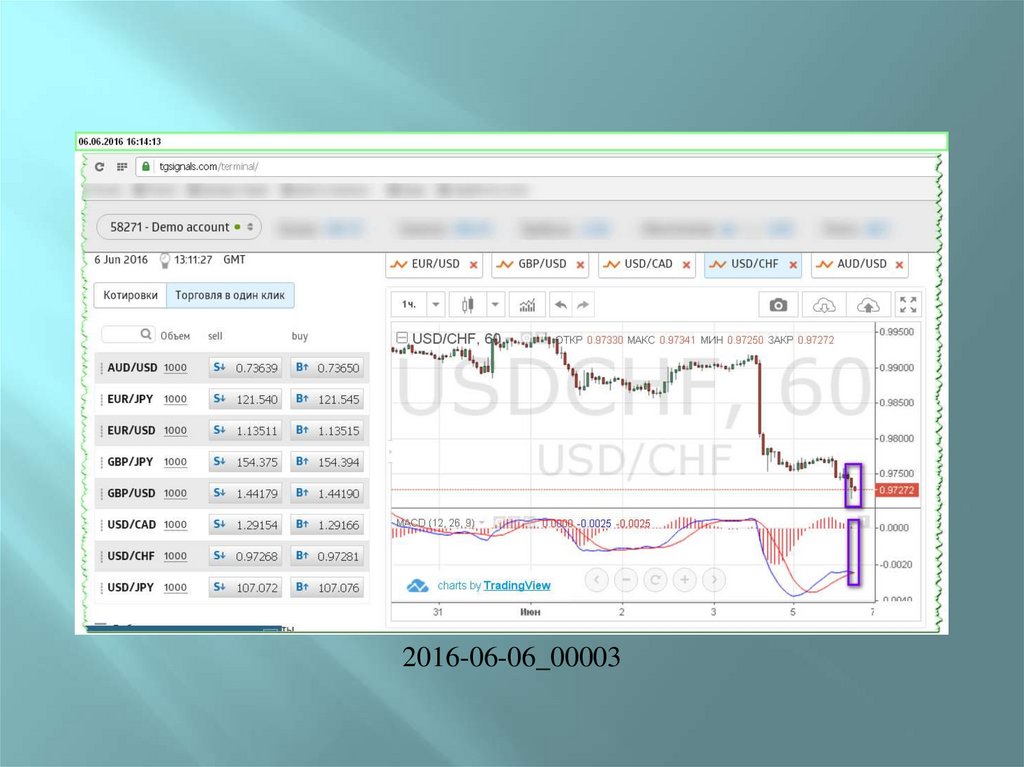Select the USD/CAD symbol row
The image size is (1024, 767).
click(232, 524)
